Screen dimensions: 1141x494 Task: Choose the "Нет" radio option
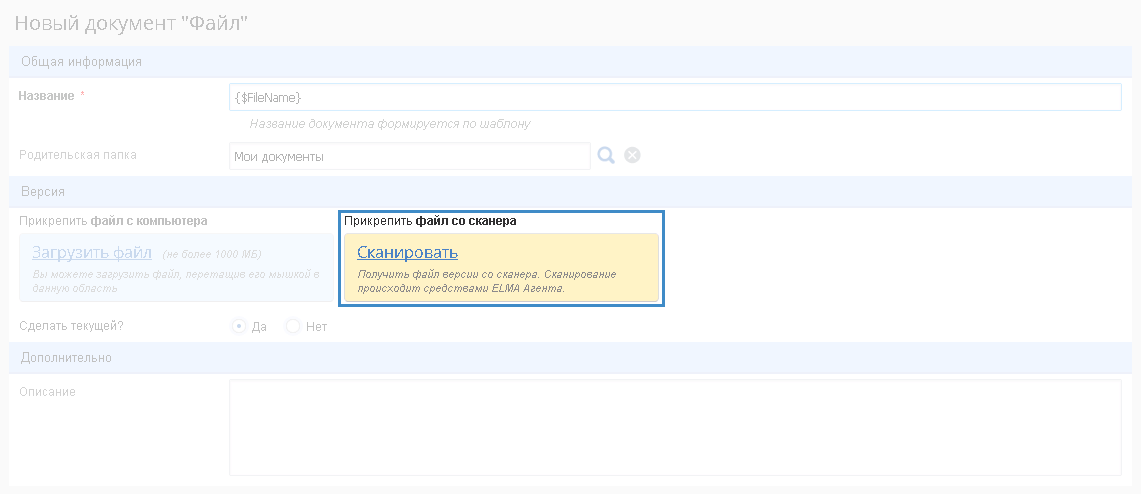click(x=292, y=326)
